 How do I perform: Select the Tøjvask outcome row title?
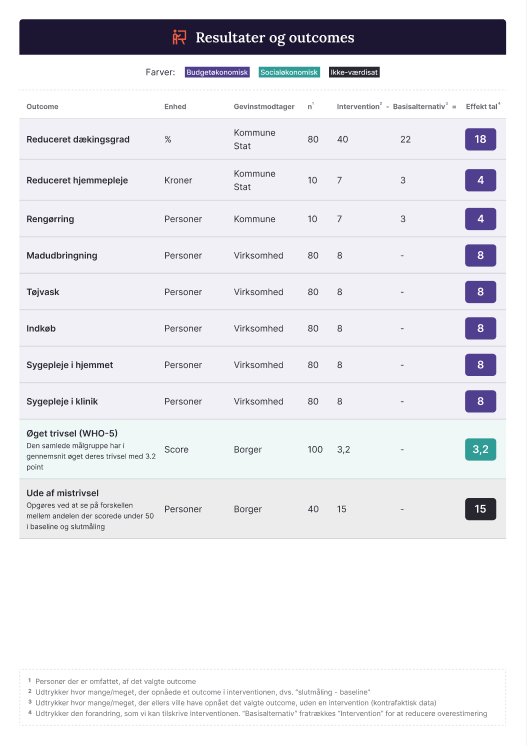click(43, 292)
